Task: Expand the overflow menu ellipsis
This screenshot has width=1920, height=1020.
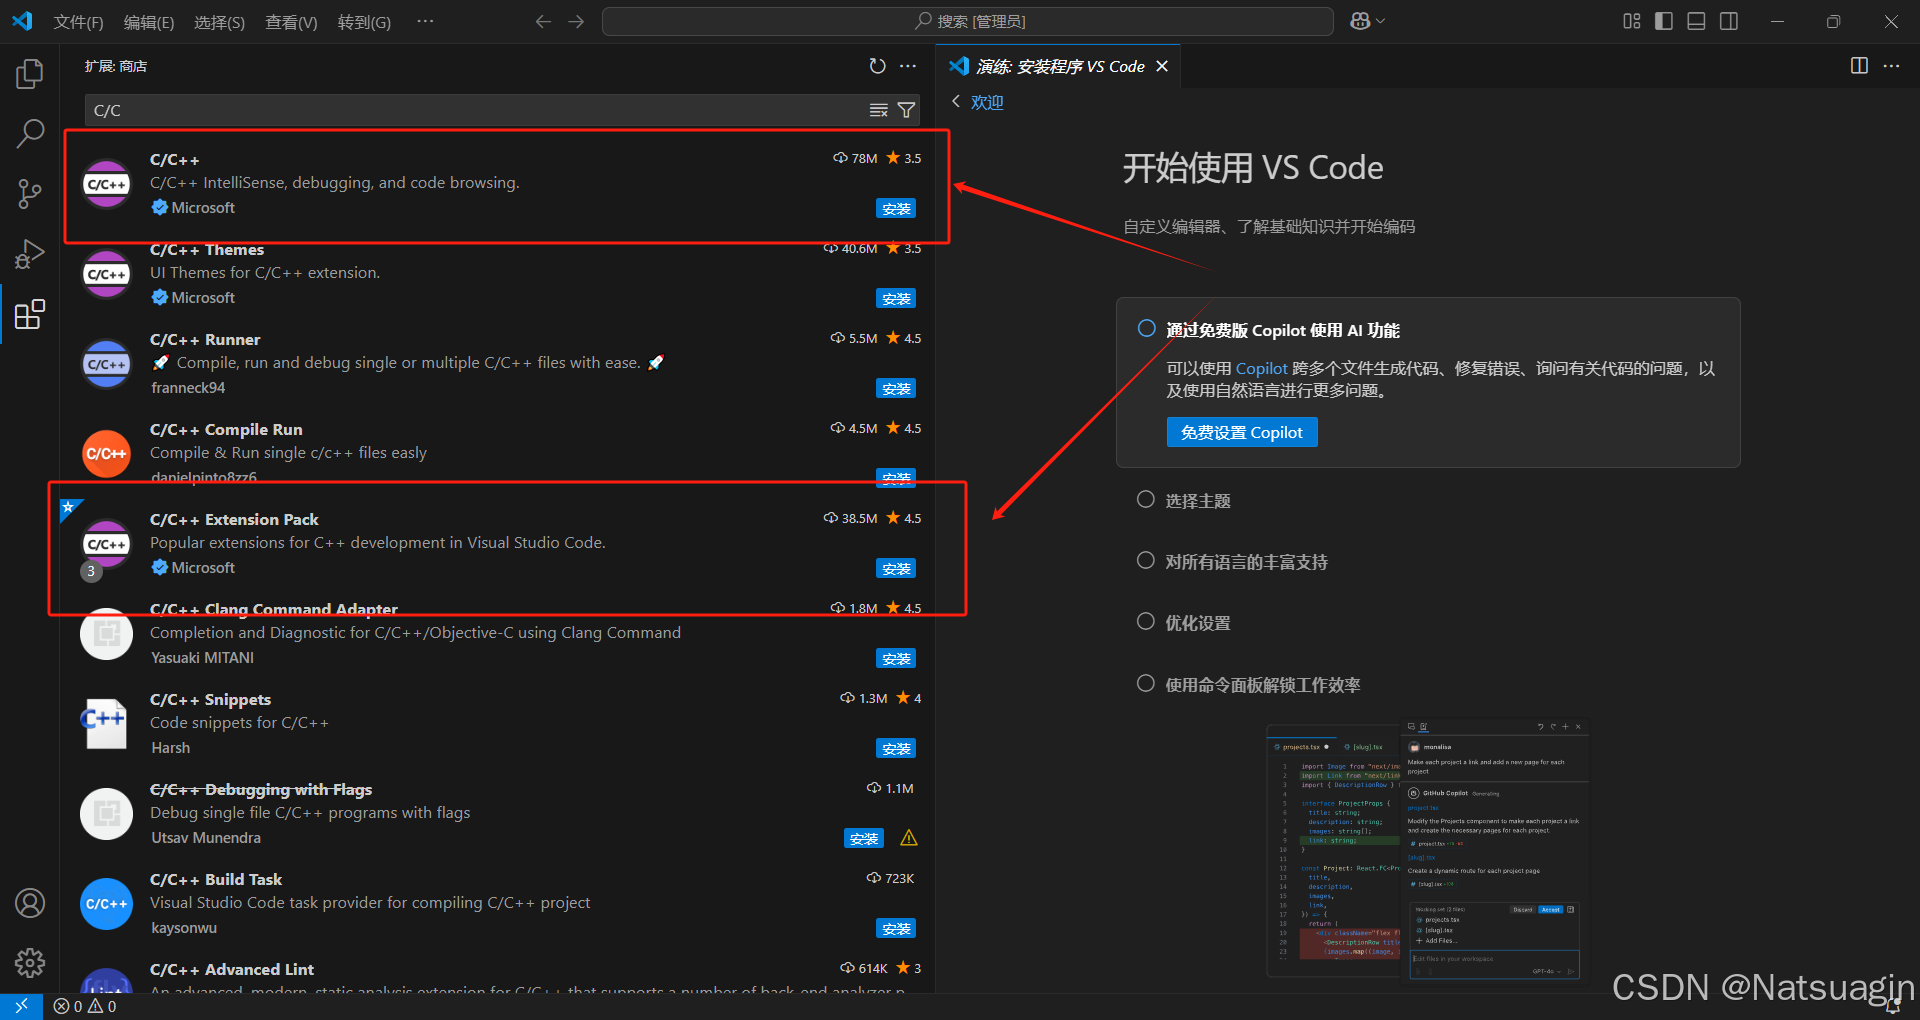Action: [425, 21]
